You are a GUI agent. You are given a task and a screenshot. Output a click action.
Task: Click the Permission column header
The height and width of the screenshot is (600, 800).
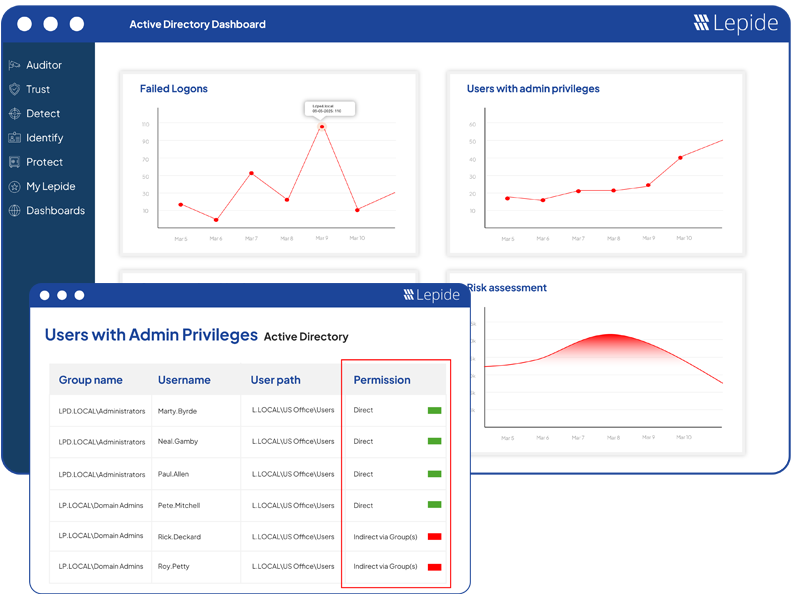coord(382,380)
